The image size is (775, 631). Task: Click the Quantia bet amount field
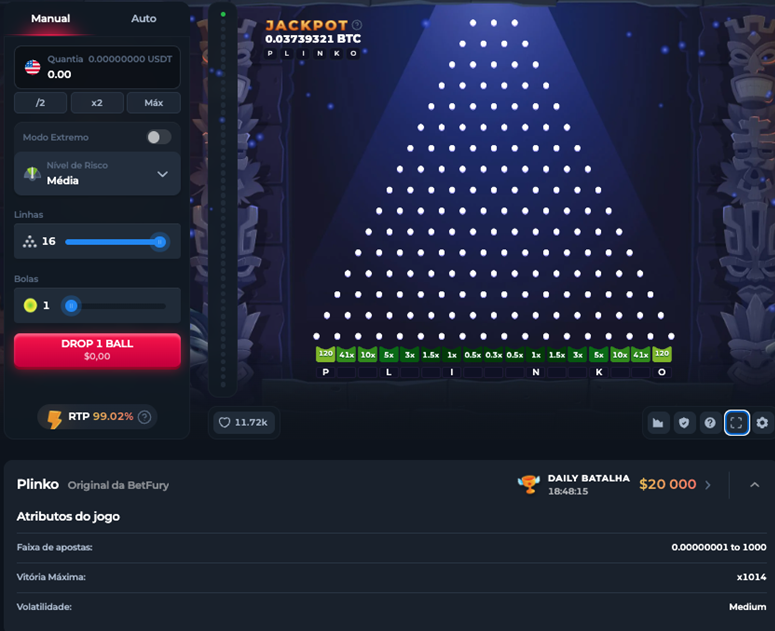tap(97, 67)
